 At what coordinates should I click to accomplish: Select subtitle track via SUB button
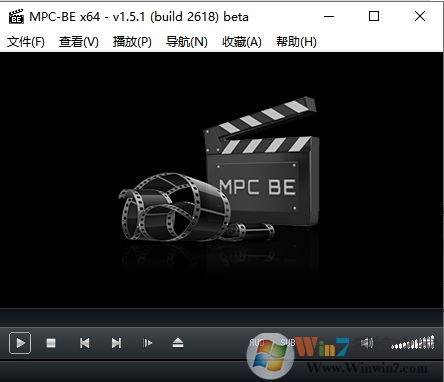[x=288, y=342]
